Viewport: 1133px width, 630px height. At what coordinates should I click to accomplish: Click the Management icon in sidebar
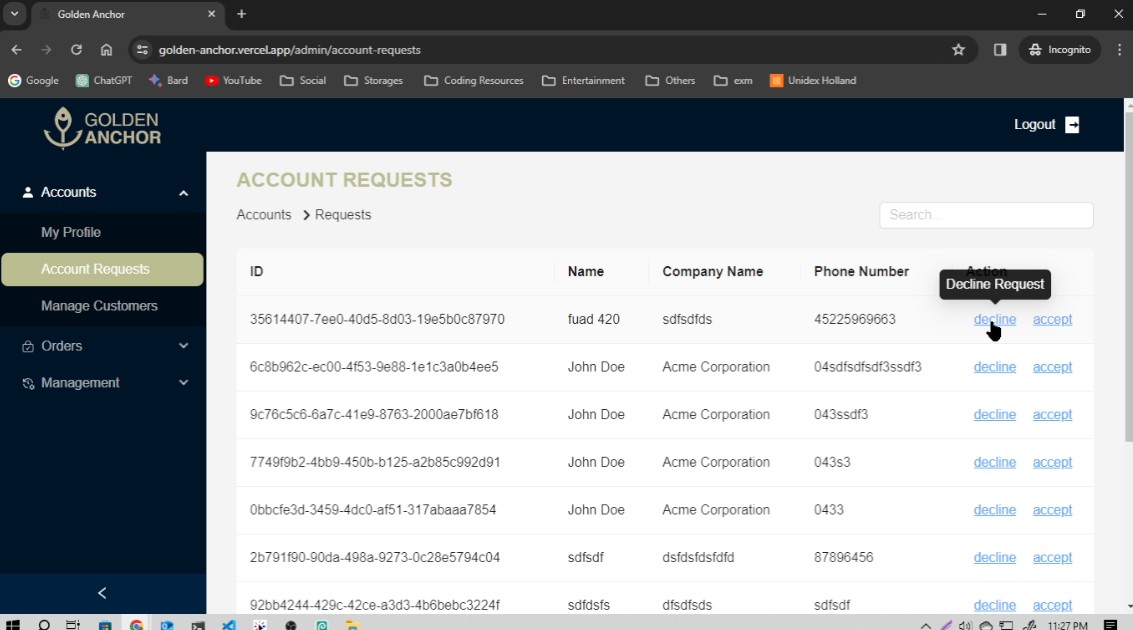coord(27,384)
